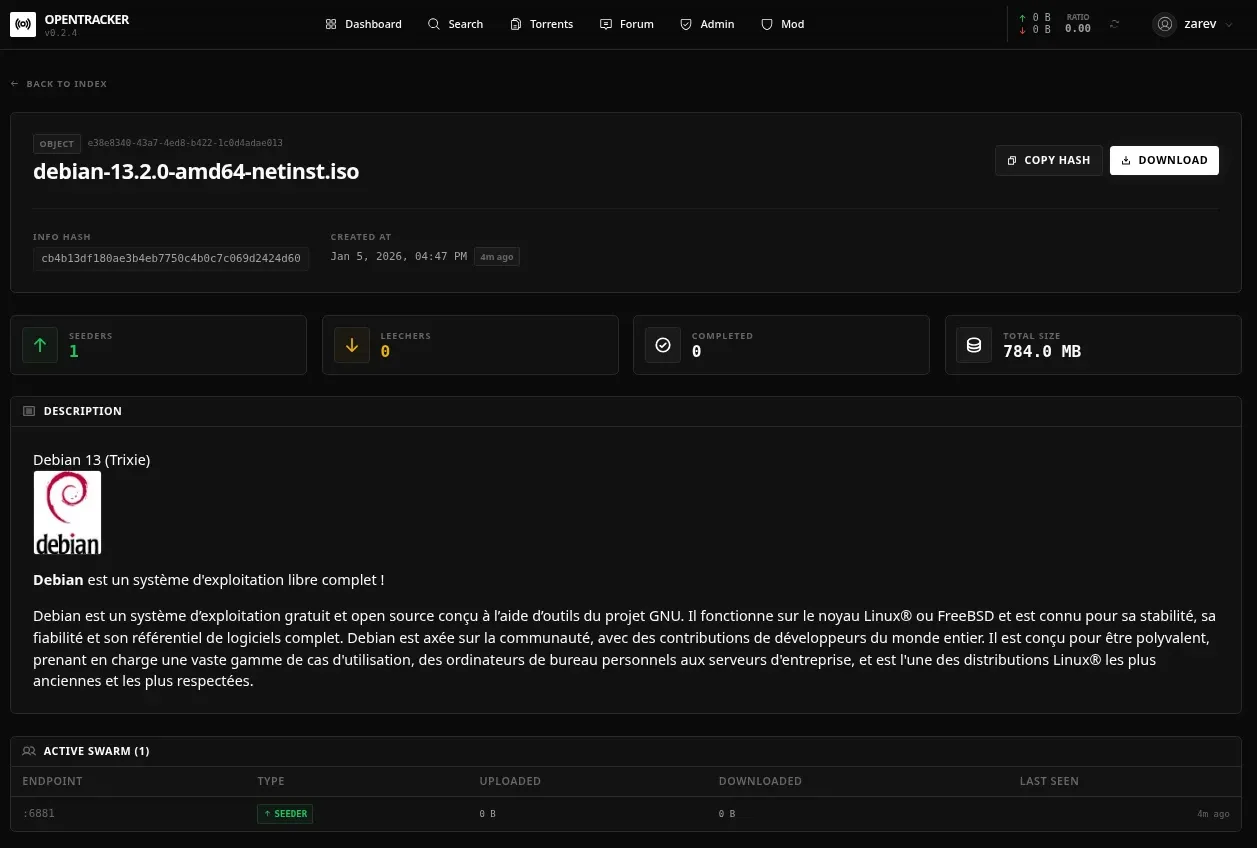Click the completed checkmark circle icon
The width and height of the screenshot is (1257, 848).
click(x=662, y=345)
